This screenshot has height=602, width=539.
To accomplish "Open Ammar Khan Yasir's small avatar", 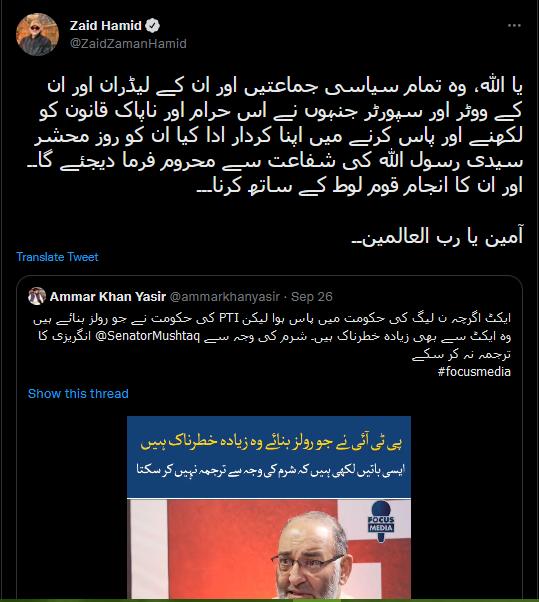I will pos(37,296).
